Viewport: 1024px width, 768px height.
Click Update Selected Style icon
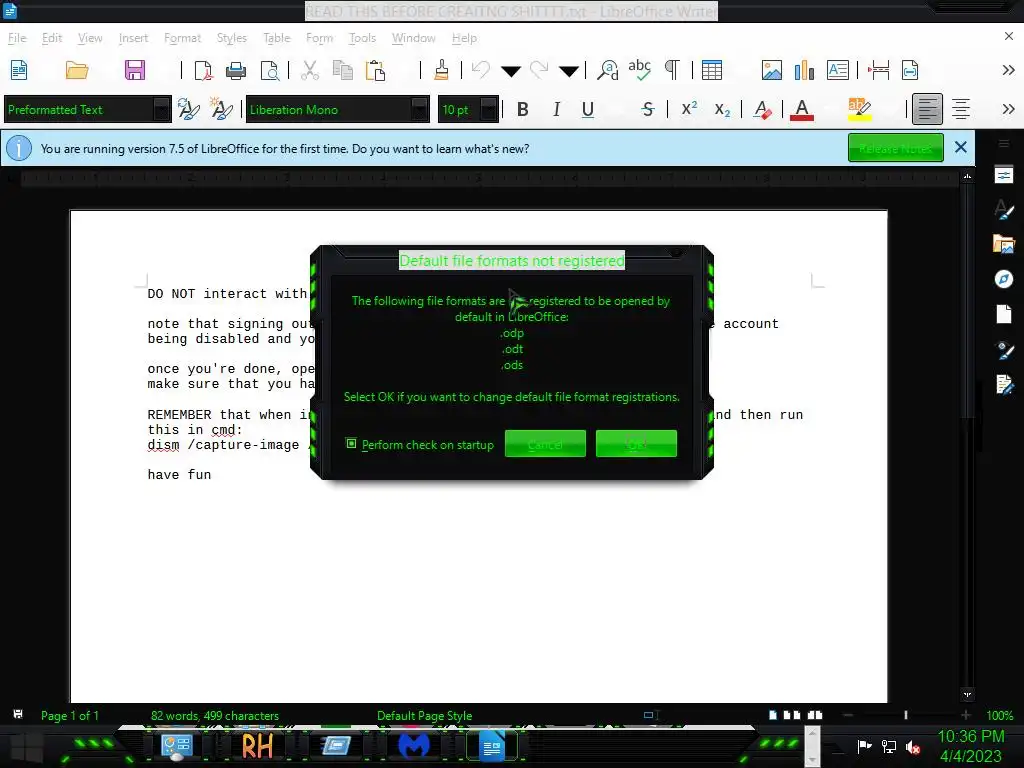(189, 109)
